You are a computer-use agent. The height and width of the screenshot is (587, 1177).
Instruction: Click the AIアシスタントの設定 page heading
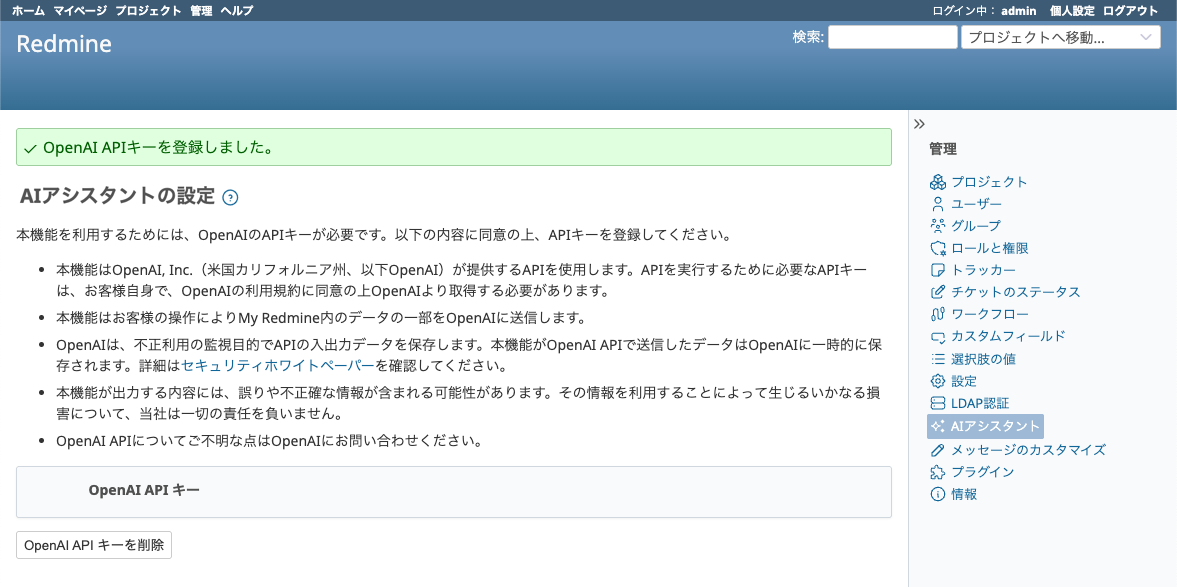(117, 196)
